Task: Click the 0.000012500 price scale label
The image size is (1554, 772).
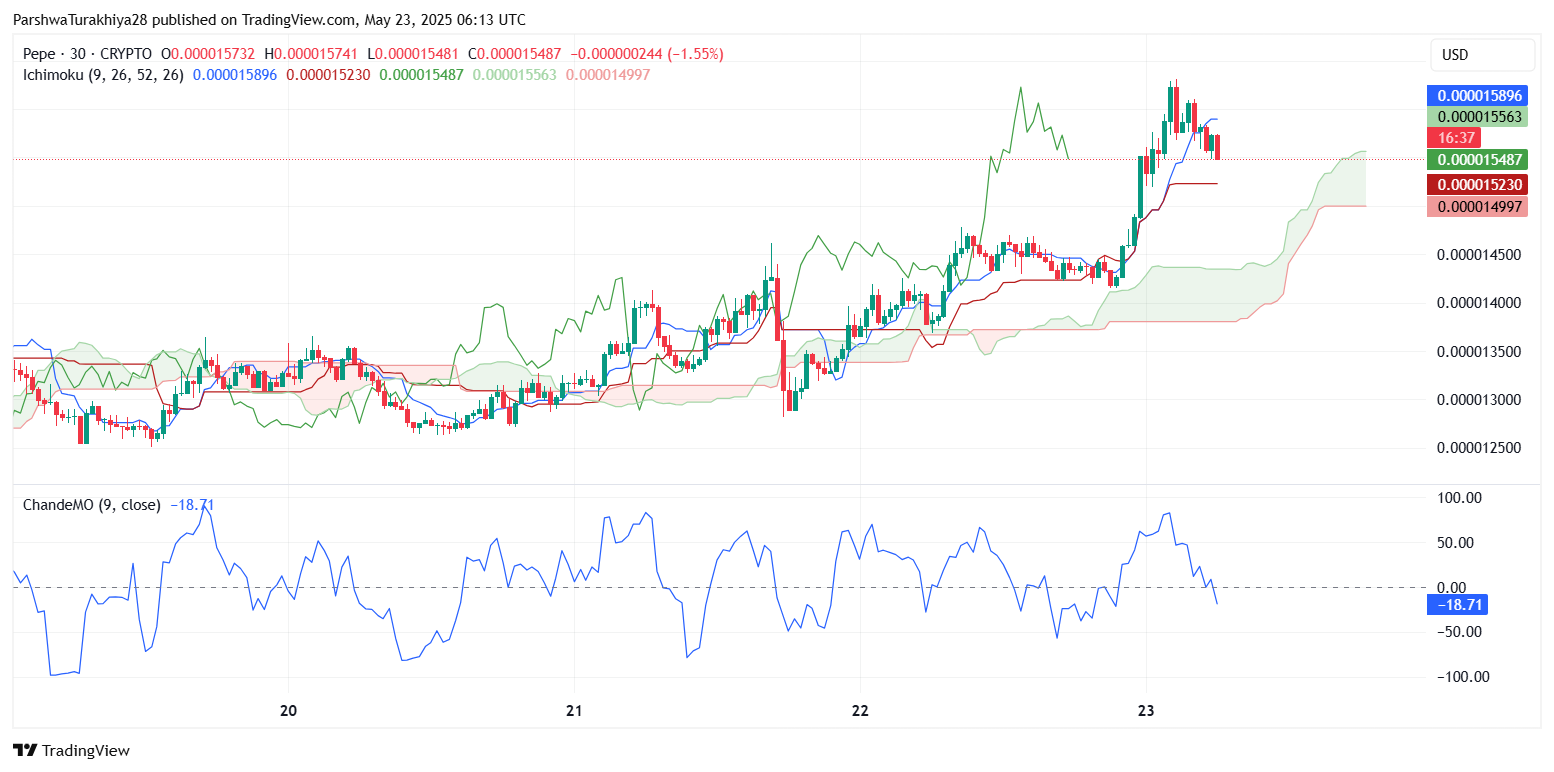Action: click(x=1479, y=448)
